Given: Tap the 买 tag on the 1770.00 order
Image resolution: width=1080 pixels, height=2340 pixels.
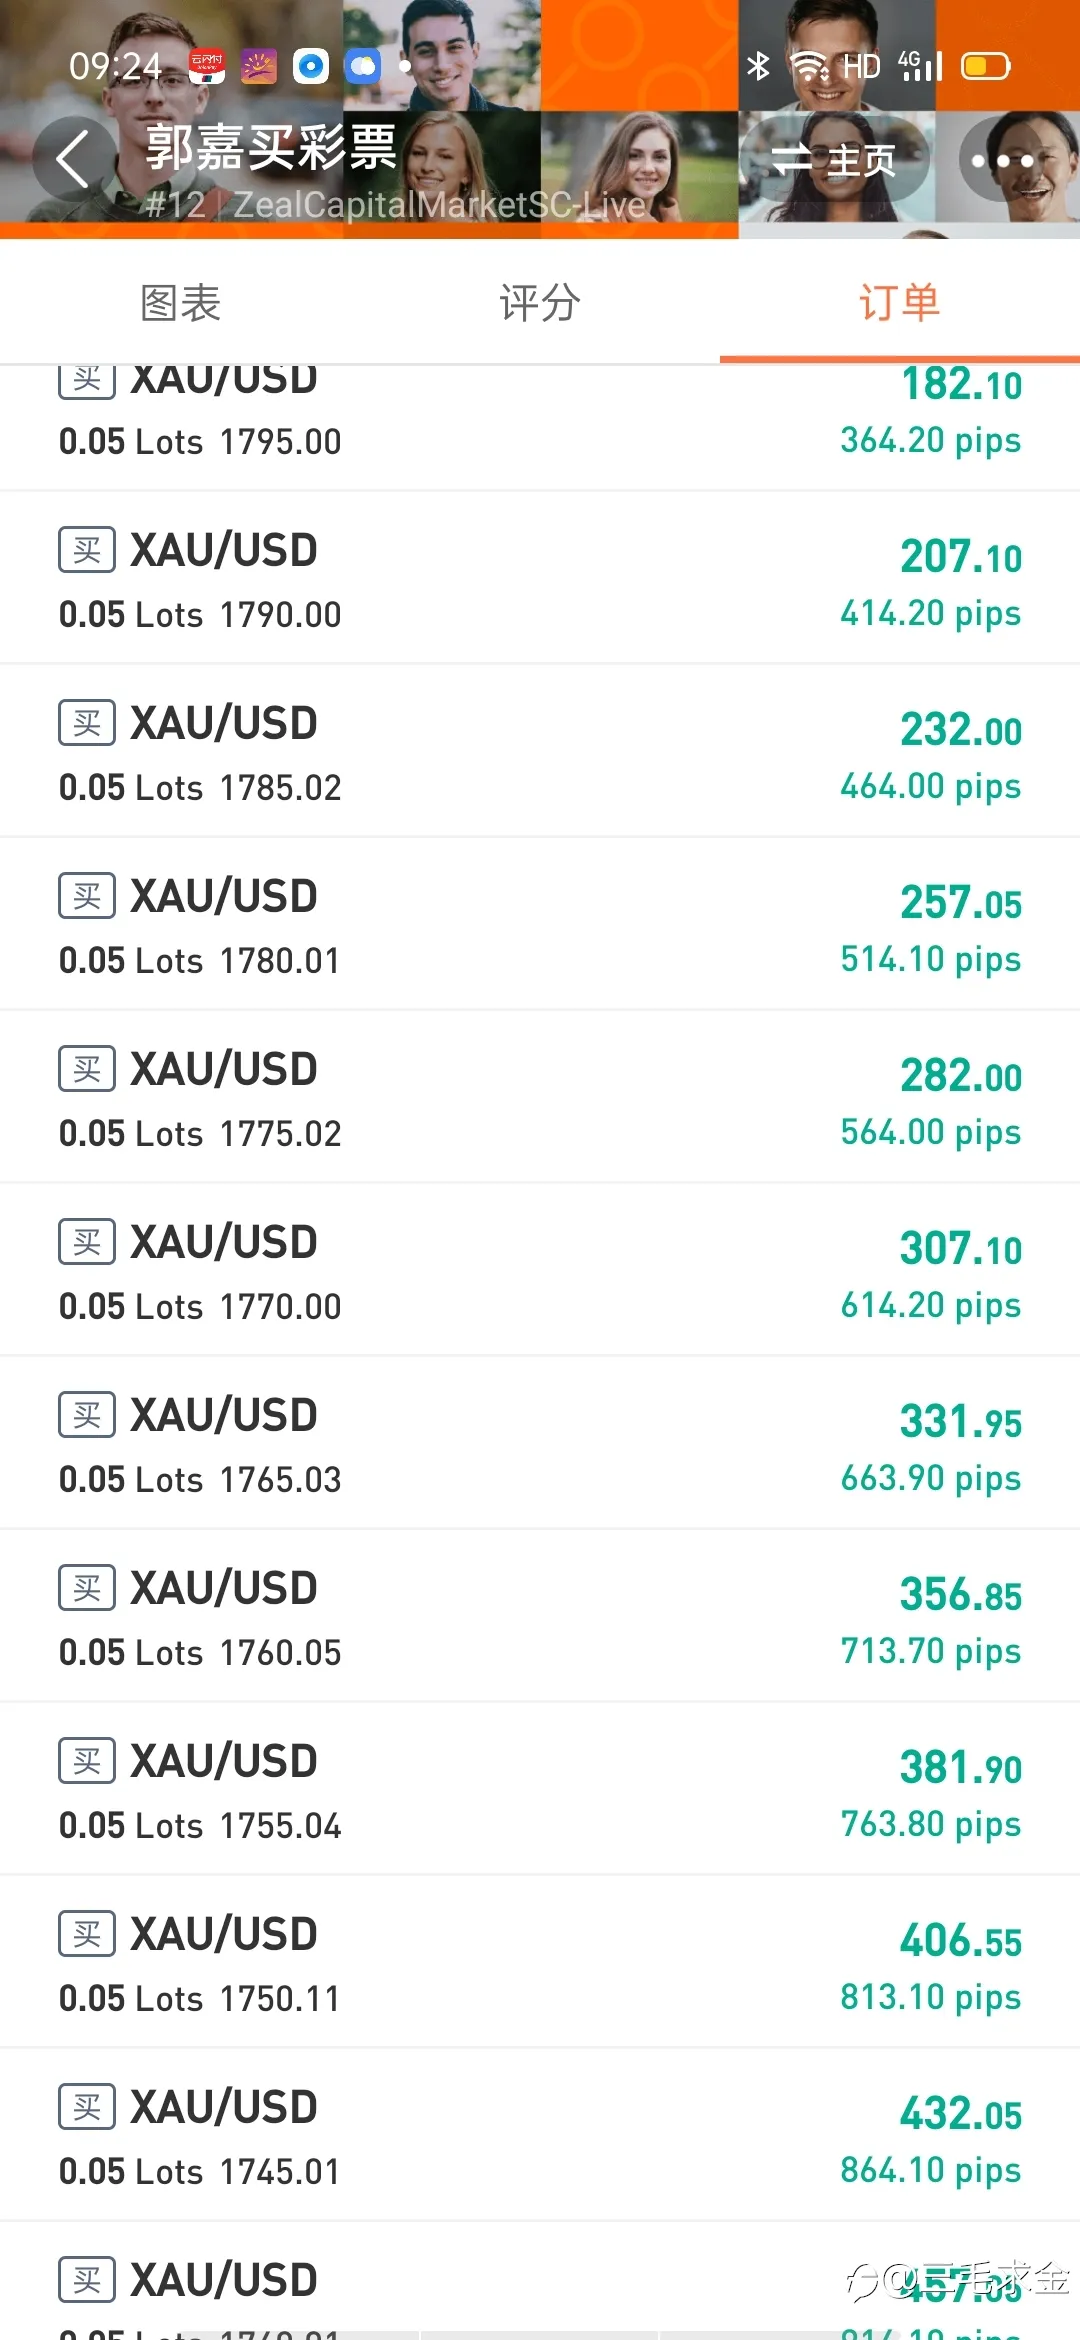Looking at the screenshot, I should pos(87,1242).
